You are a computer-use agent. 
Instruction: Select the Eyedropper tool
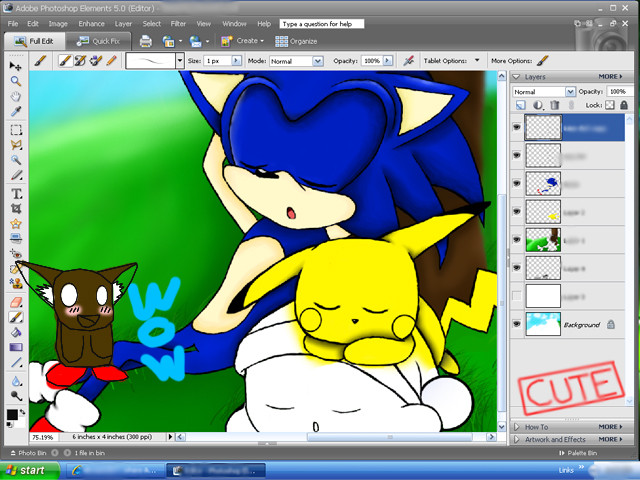tap(16, 111)
